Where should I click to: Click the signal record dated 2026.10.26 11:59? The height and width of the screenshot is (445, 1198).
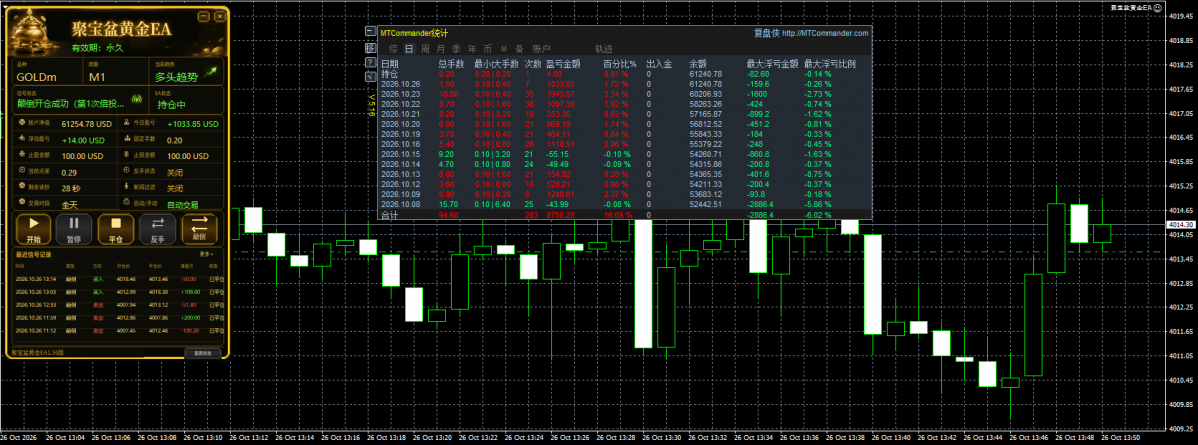tap(119, 317)
